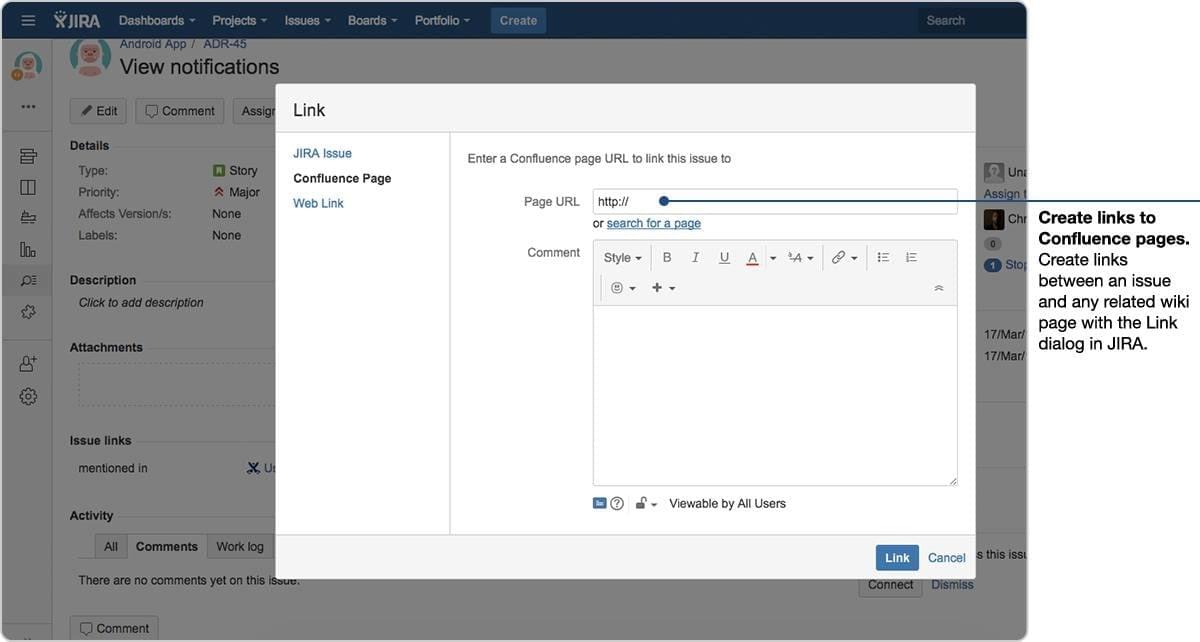1200x642 pixels.
Task: Open the more text formatting dropdown
Action: tap(801, 258)
